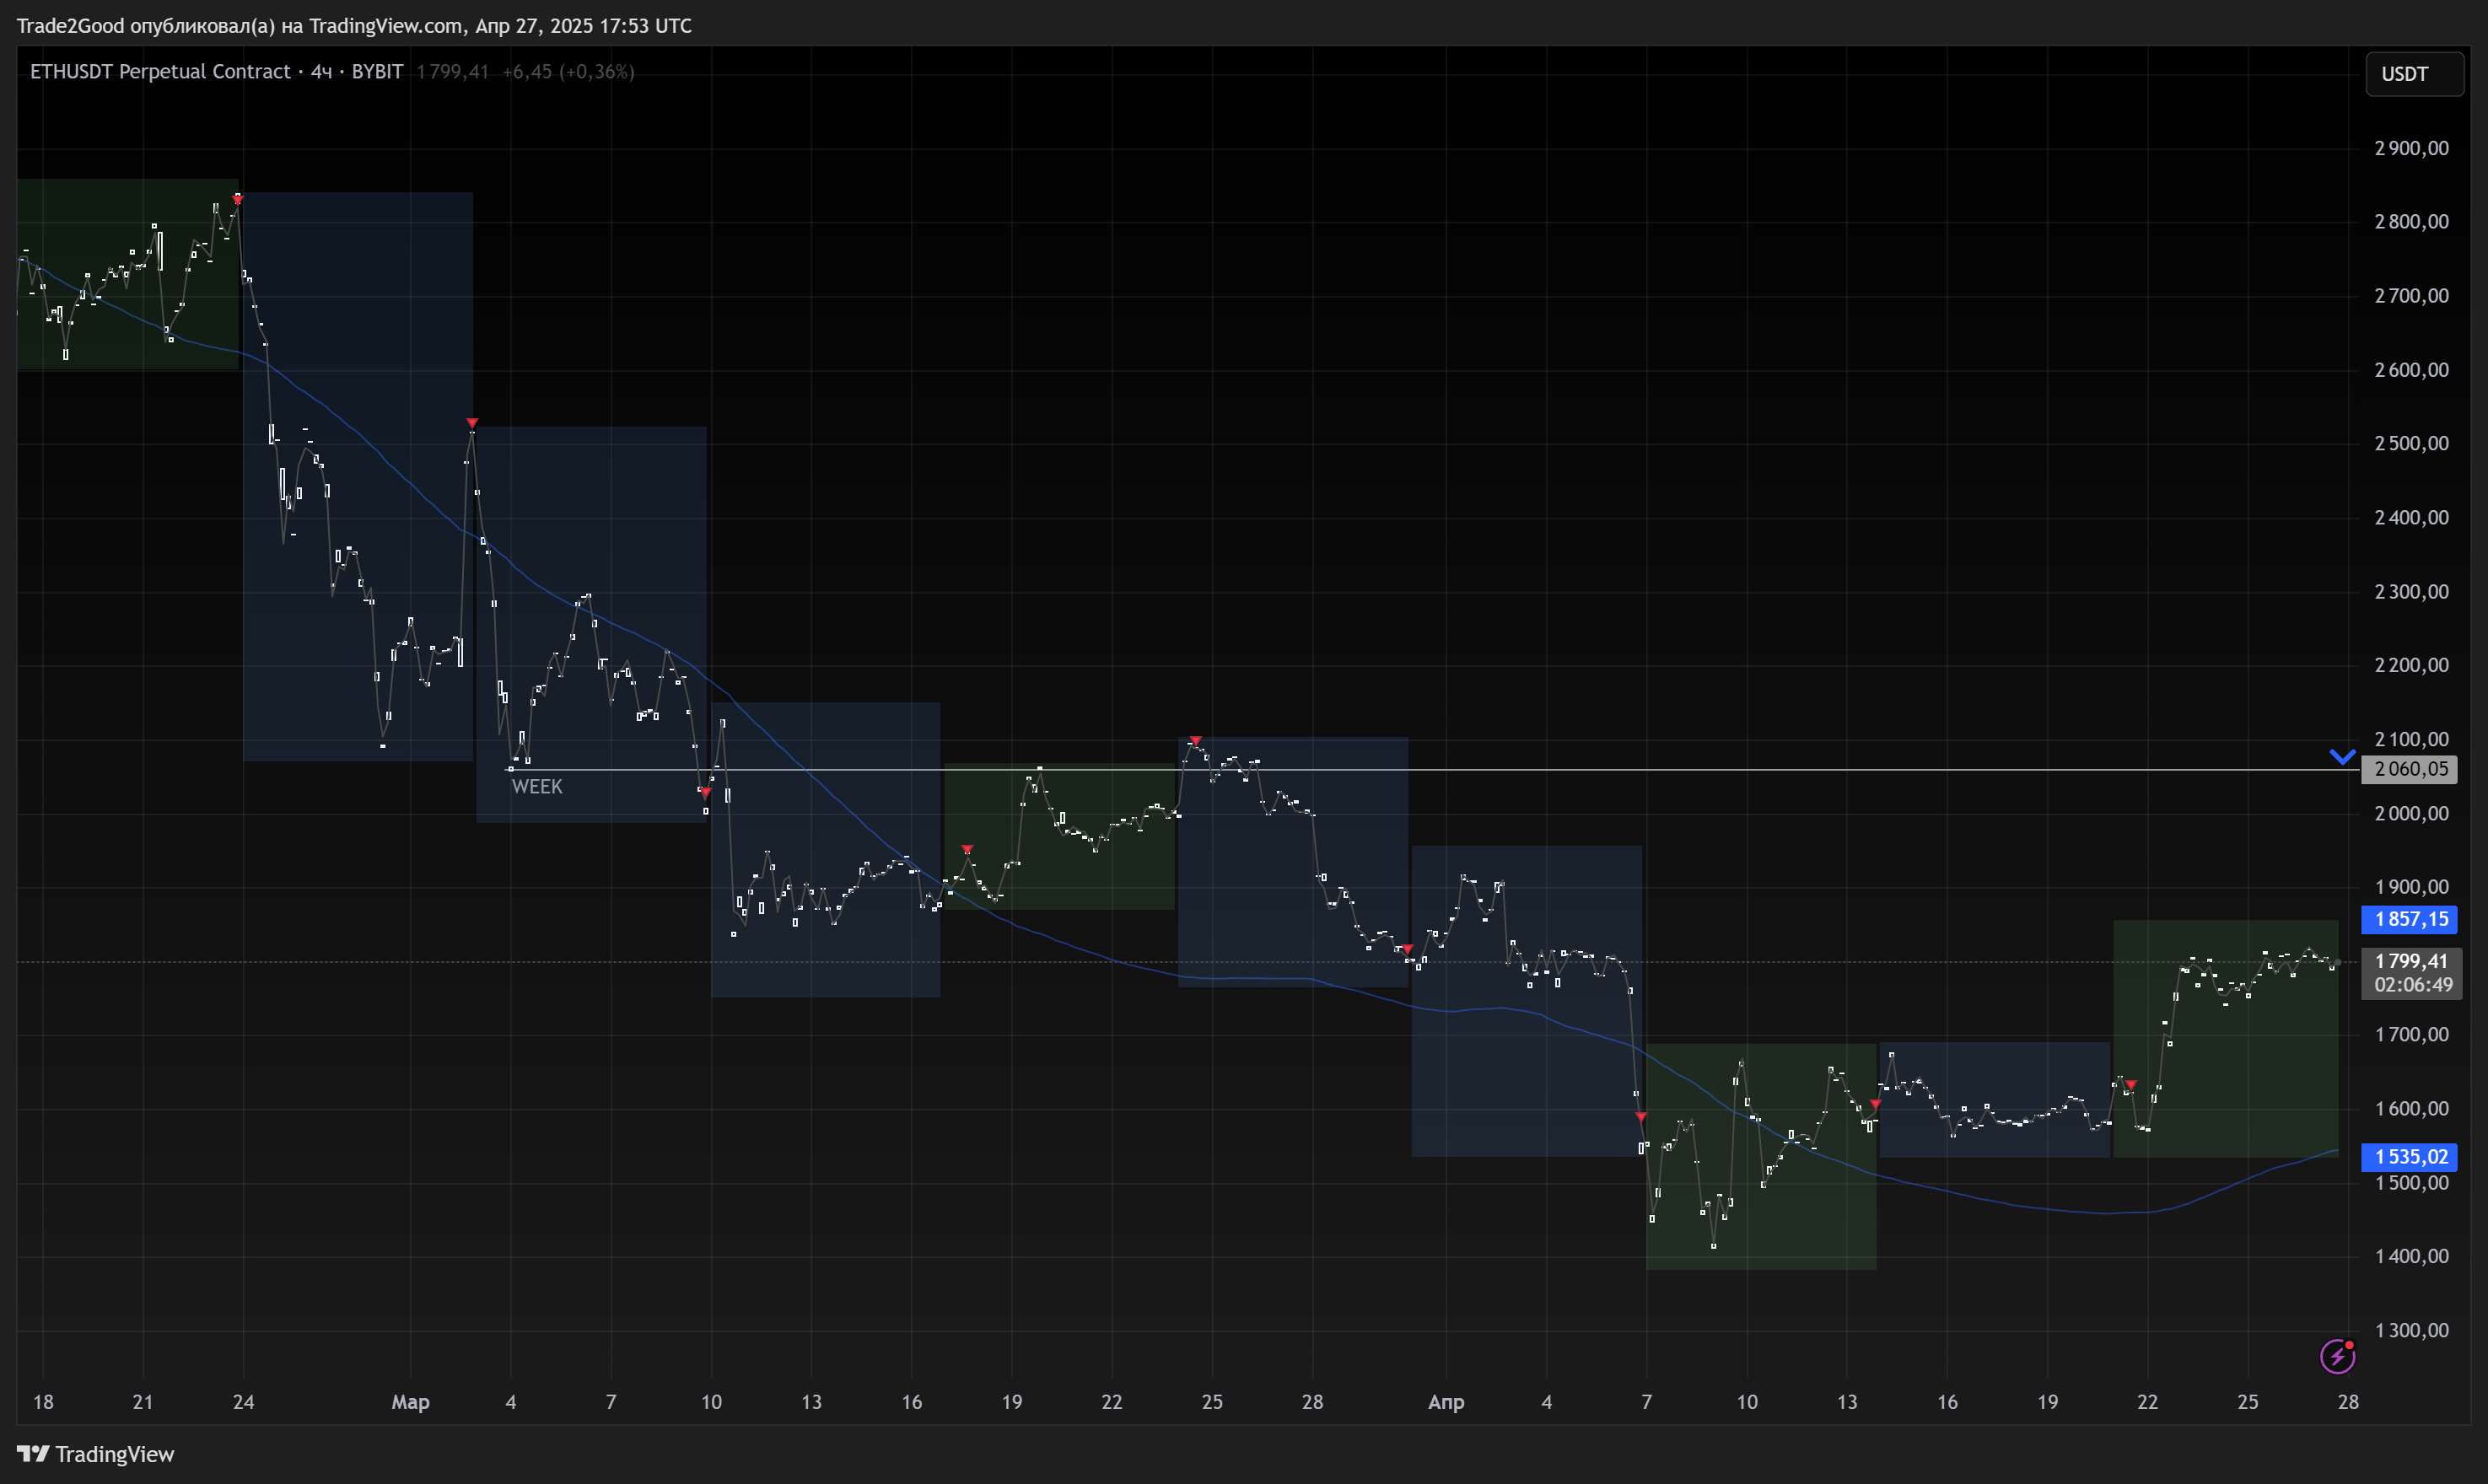Viewport: 2488px width, 1484px height.
Task: Click red triangle marker at February 24 peak
Action: 238,200
